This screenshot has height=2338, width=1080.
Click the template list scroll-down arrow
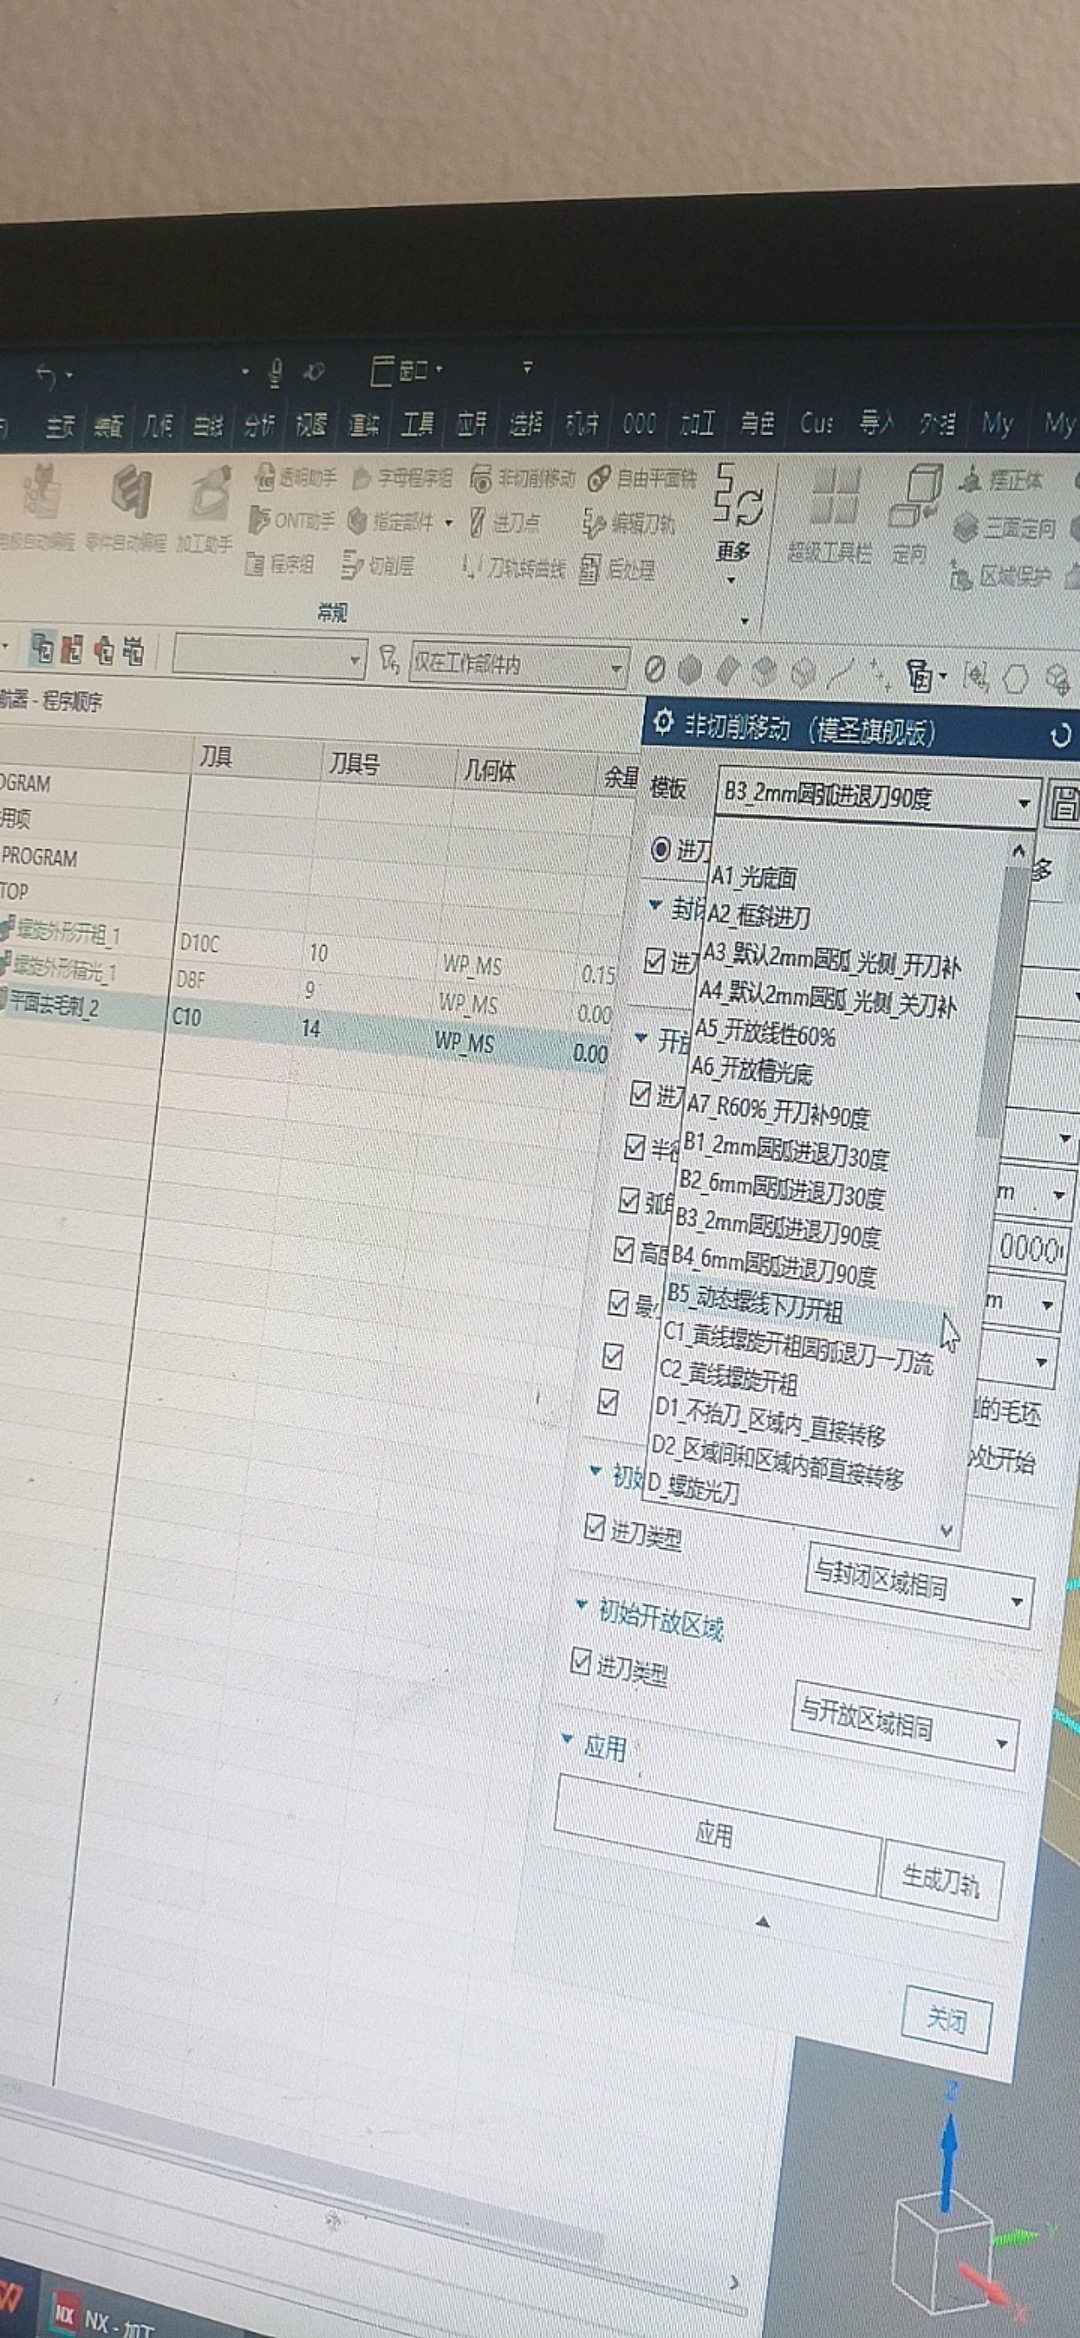click(x=946, y=1529)
